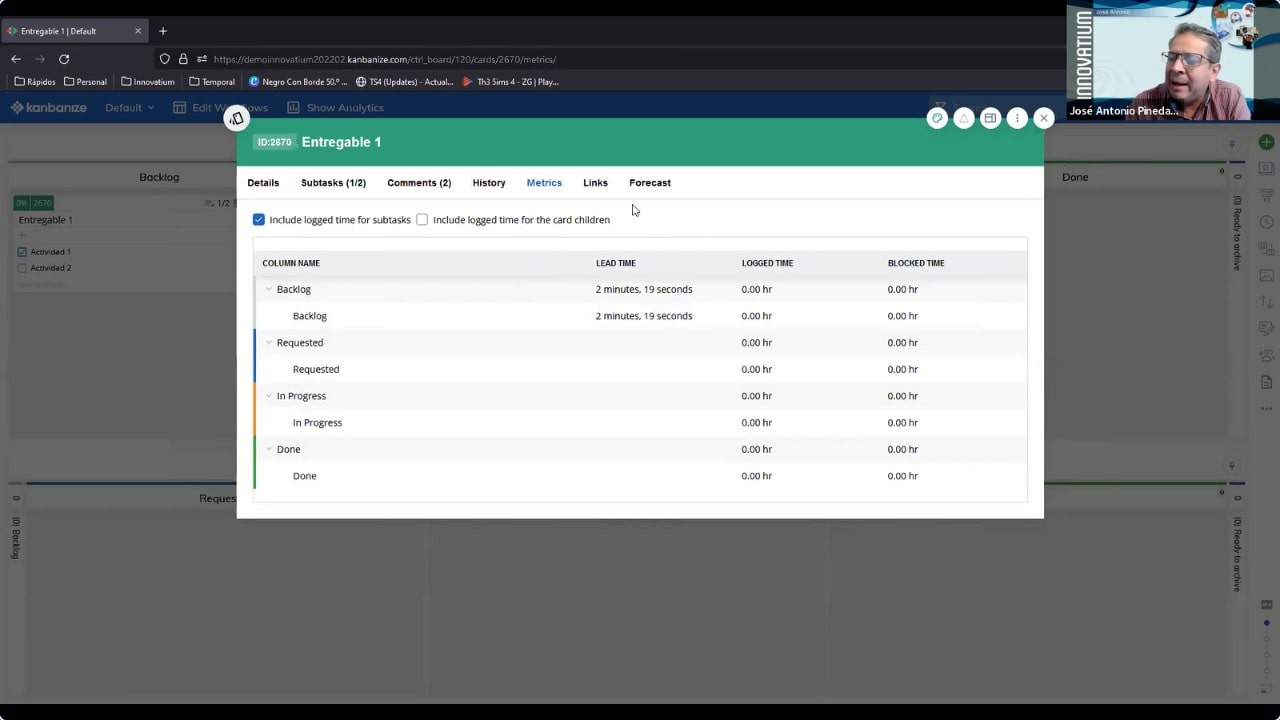
Task: Enable Include logged time for card children
Action: (422, 220)
